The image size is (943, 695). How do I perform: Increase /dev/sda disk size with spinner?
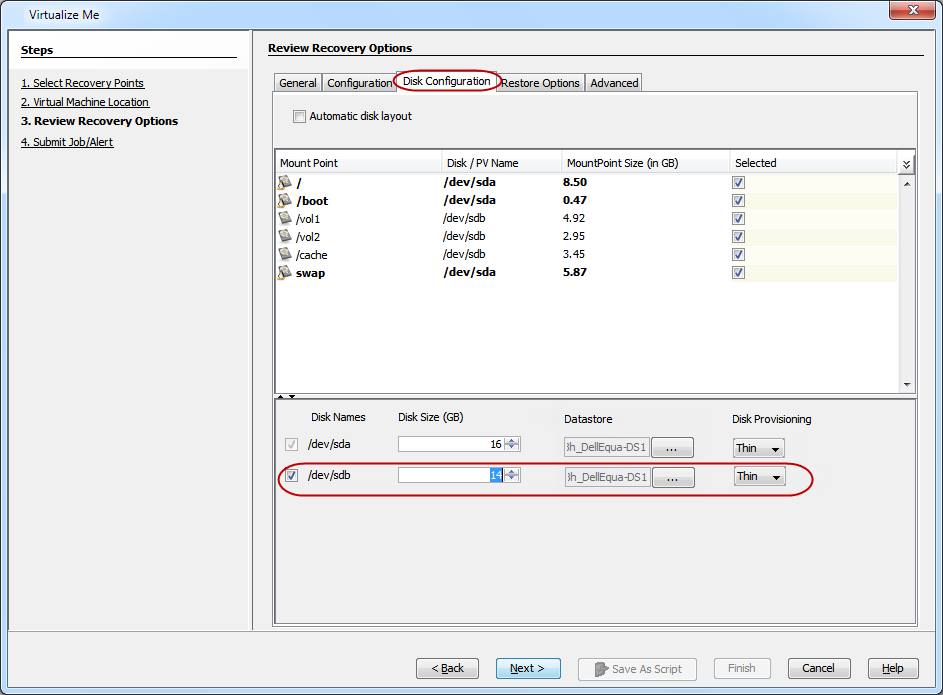[512, 441]
